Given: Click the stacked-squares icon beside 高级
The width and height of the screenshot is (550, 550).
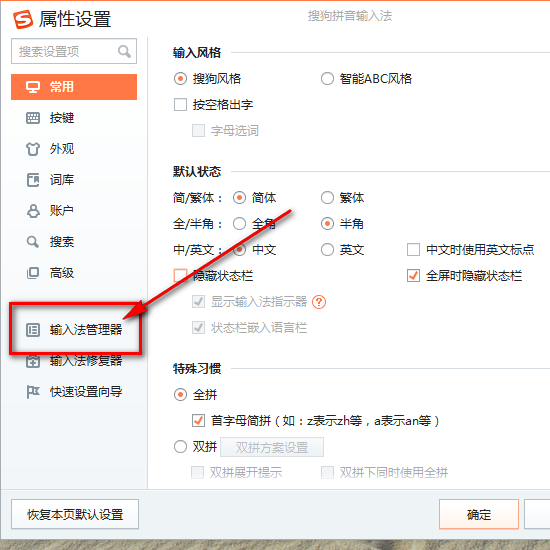Looking at the screenshot, I should (33, 273).
